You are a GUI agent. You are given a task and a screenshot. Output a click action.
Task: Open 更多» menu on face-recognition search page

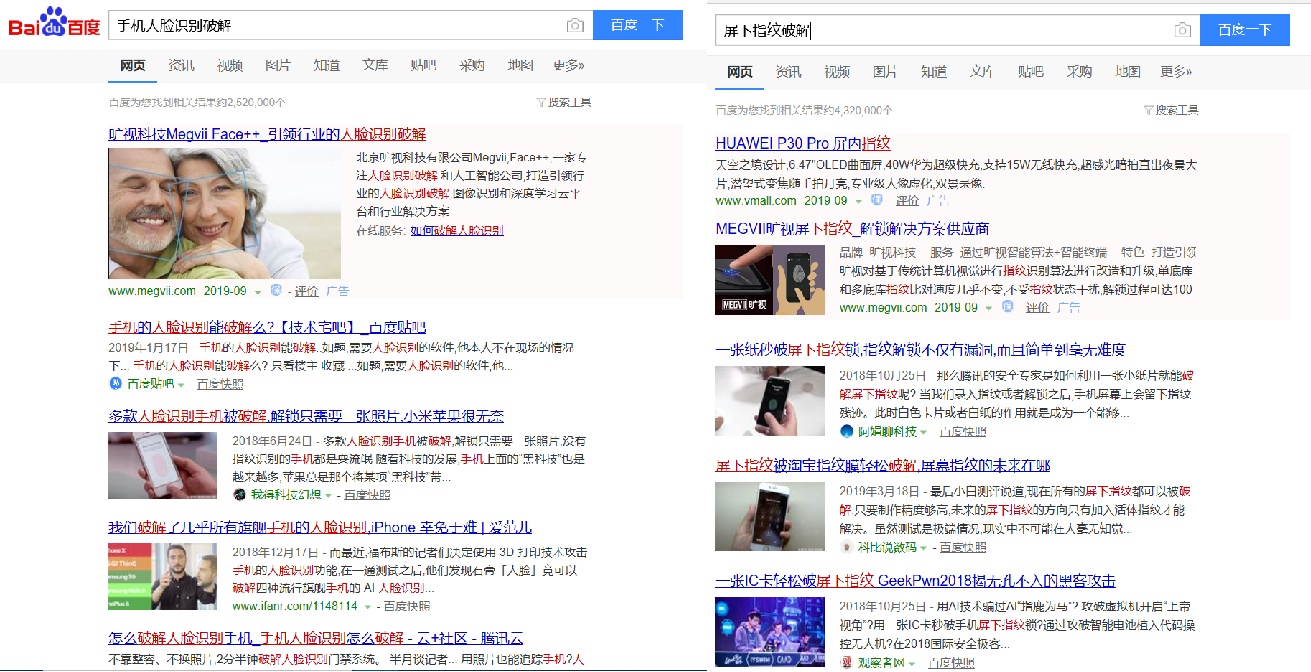click(568, 65)
